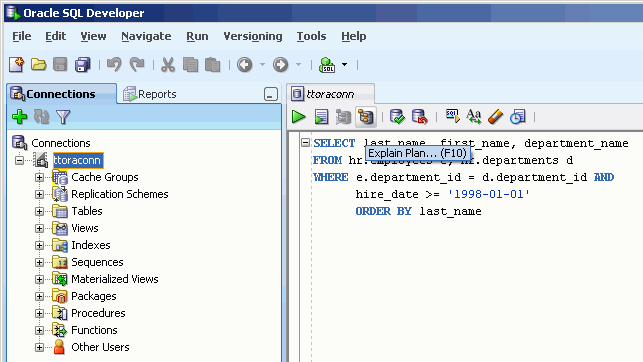Expand the Functions node

pos(39,330)
